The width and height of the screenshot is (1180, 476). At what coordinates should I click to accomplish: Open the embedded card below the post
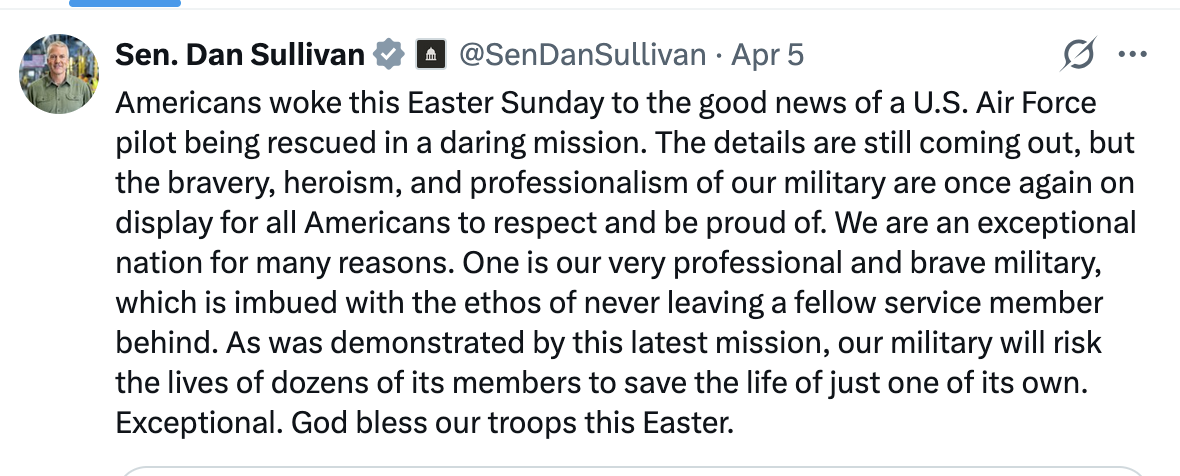[632, 471]
